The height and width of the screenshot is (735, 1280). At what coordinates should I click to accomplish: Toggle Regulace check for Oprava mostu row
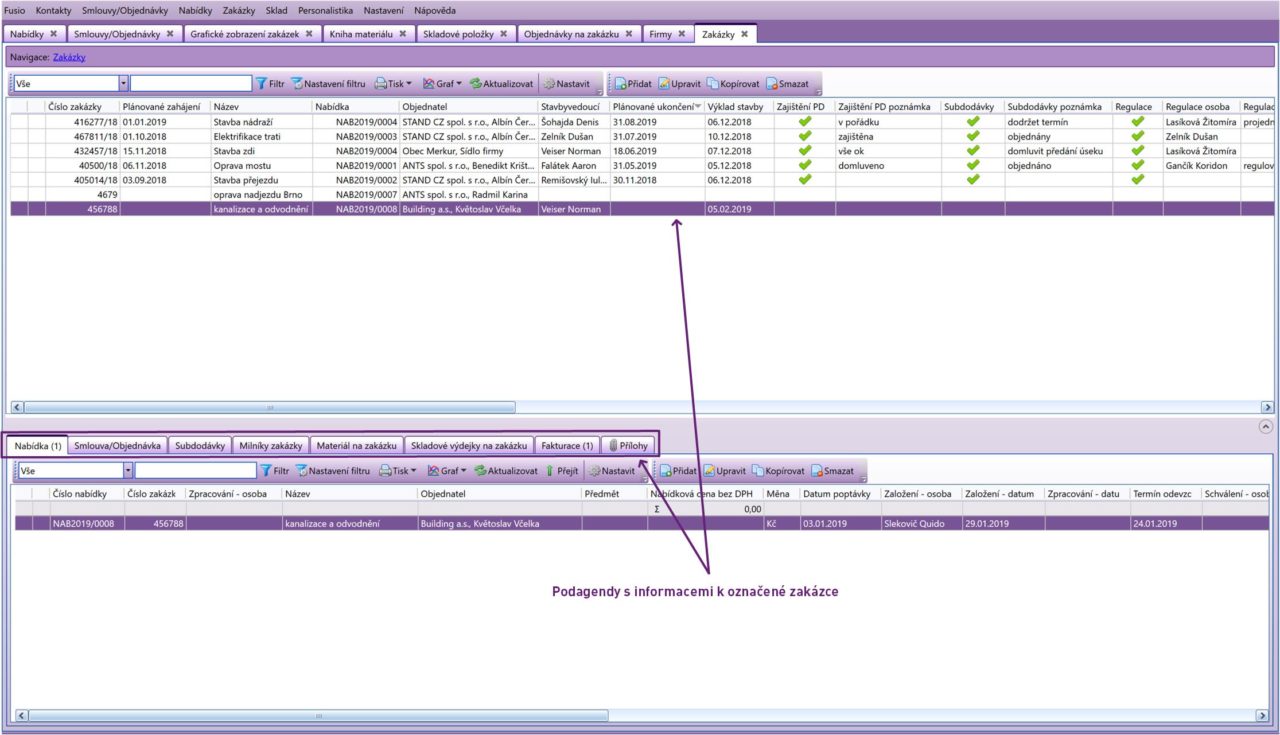(1137, 165)
